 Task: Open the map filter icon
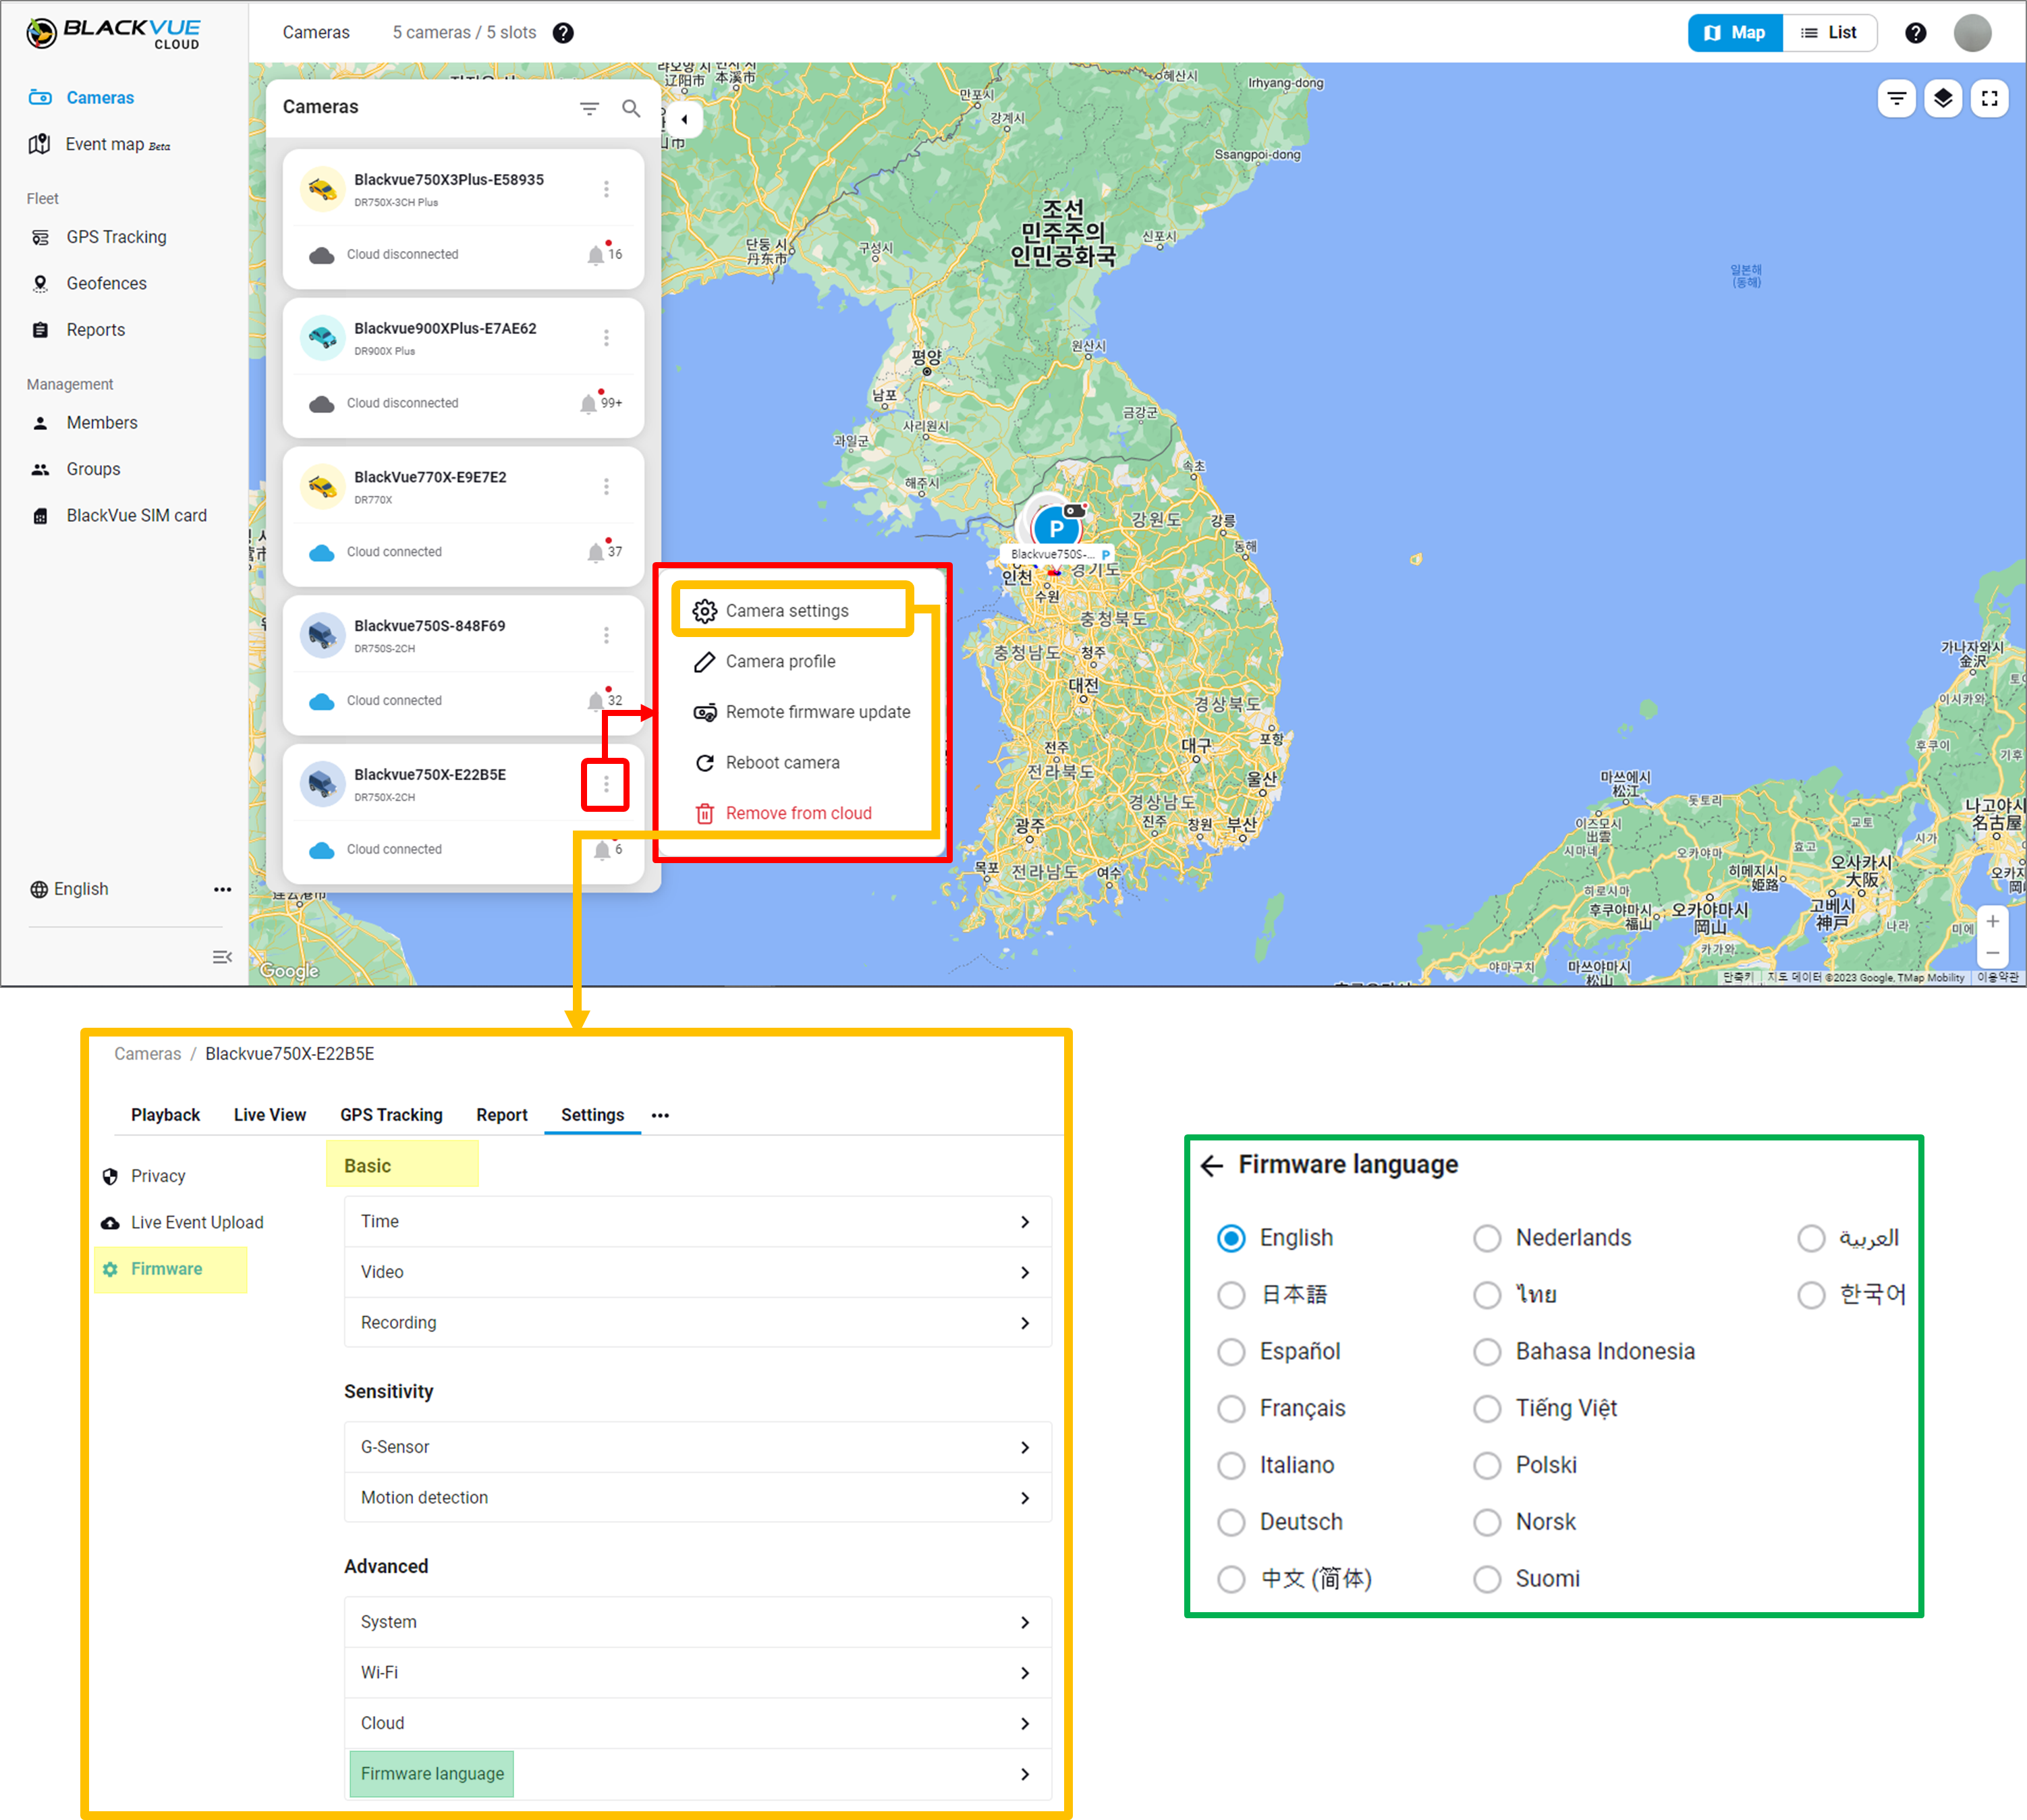[x=1896, y=98]
